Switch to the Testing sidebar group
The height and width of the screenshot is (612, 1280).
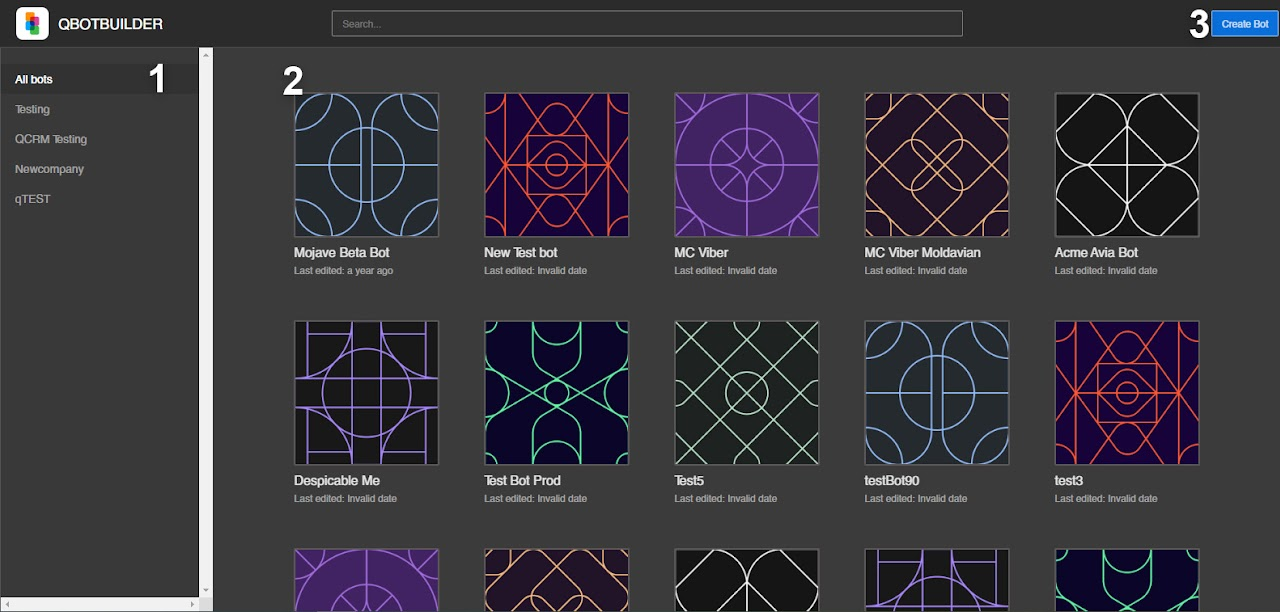32,109
